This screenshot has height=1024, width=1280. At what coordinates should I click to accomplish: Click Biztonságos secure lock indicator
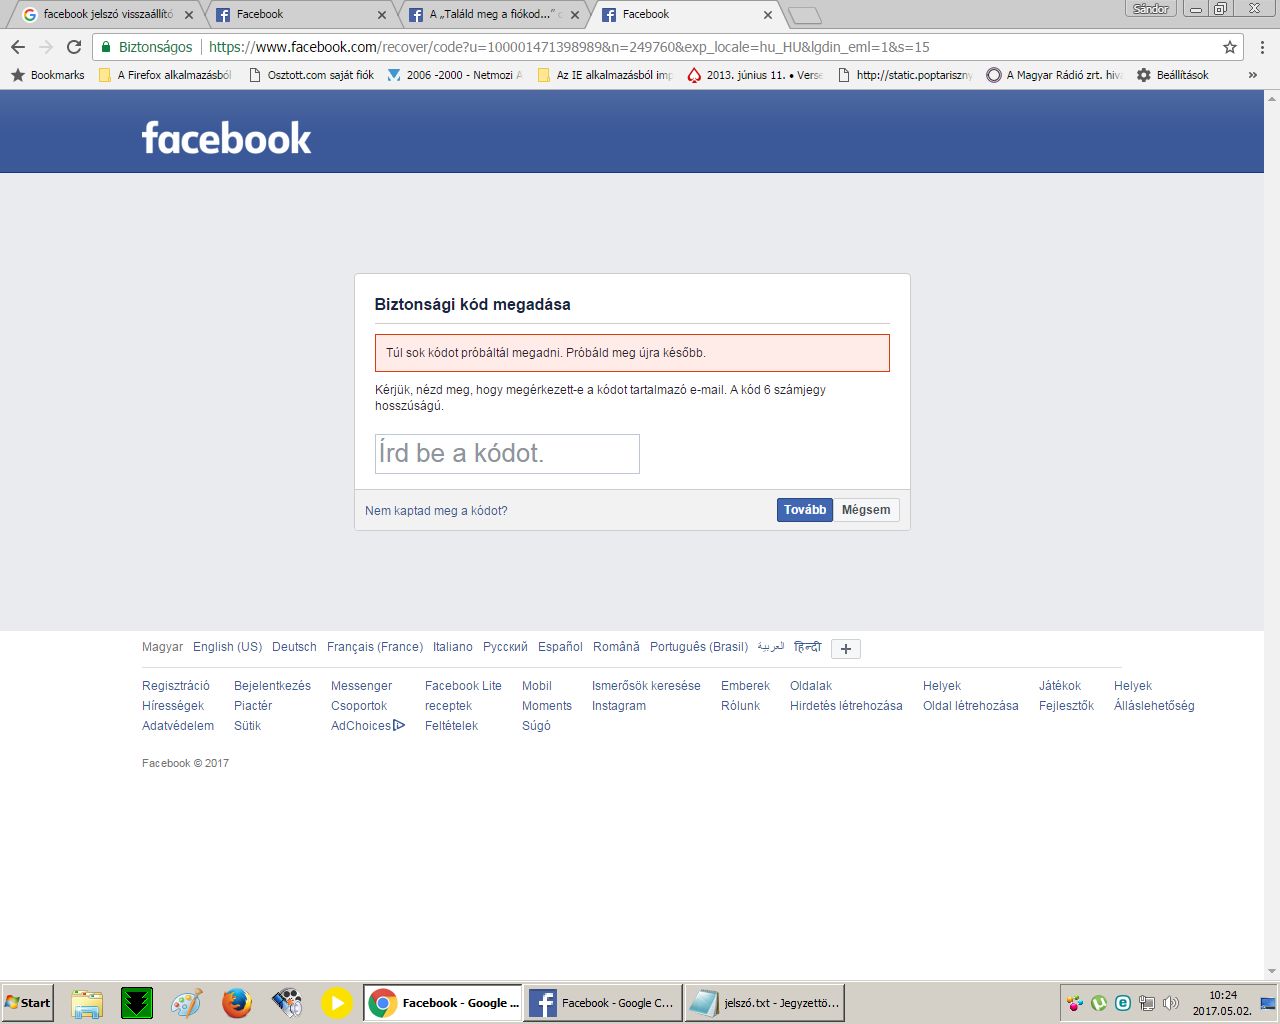pos(146,47)
